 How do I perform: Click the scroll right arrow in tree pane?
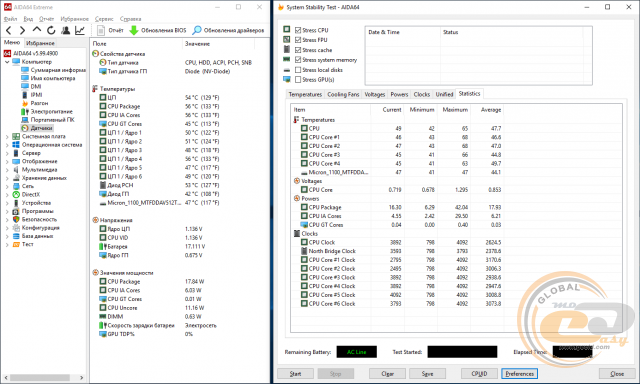pyautogui.click(x=81, y=377)
